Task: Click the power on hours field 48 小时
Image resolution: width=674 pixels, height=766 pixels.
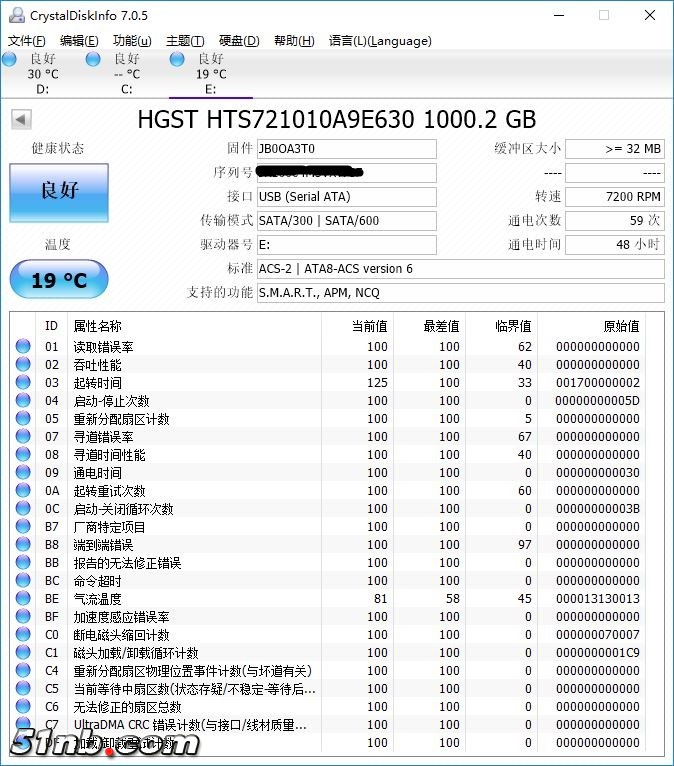Action: [615, 245]
